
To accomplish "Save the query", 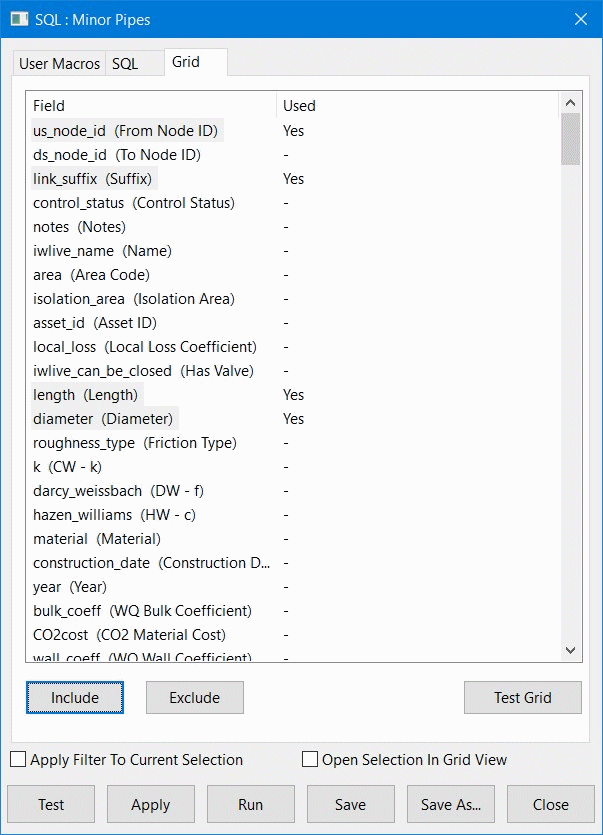I will (x=350, y=804).
